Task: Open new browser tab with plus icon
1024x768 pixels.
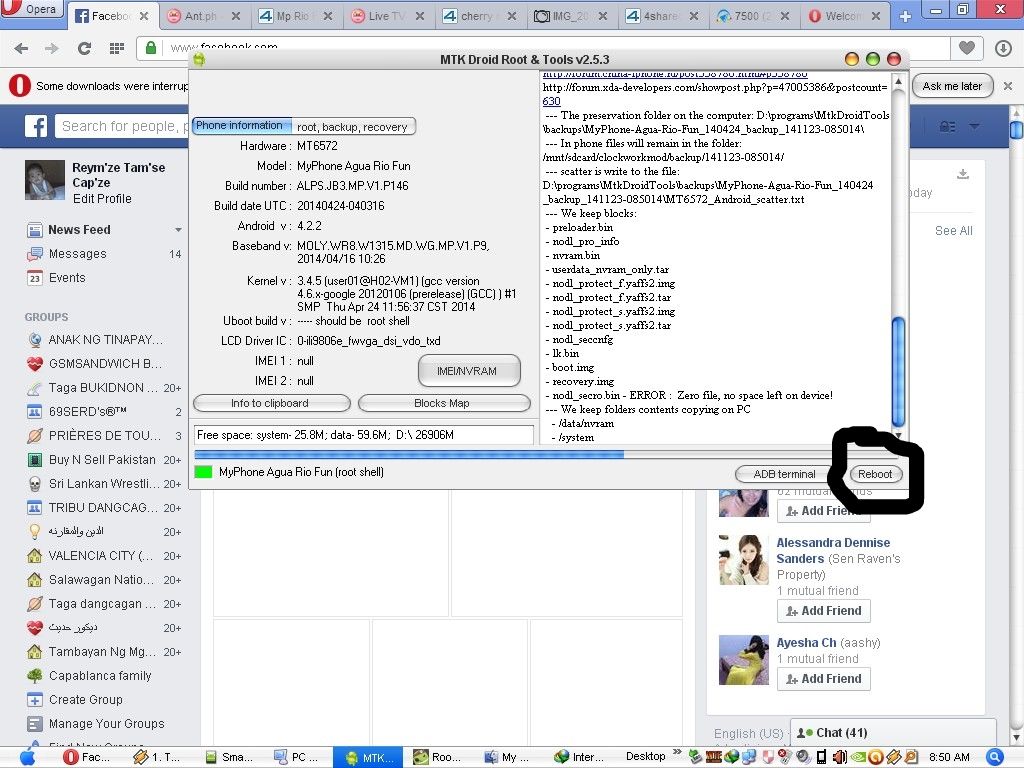Action: pos(905,16)
